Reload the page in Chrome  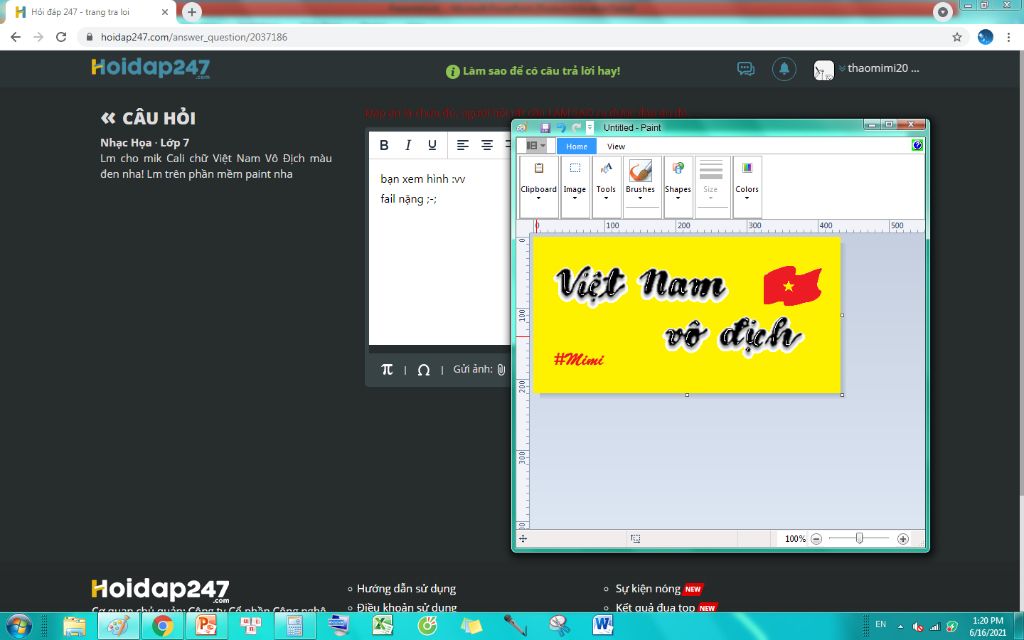tap(61, 37)
